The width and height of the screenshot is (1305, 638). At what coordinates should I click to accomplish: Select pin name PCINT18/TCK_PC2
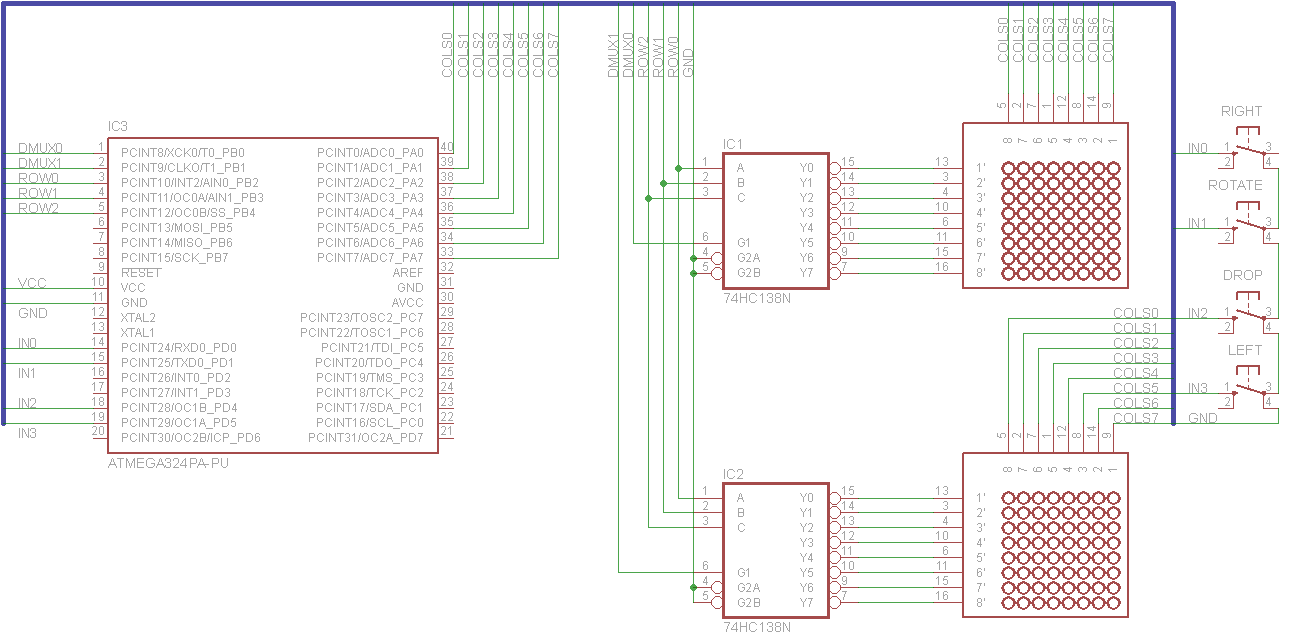coord(369,392)
